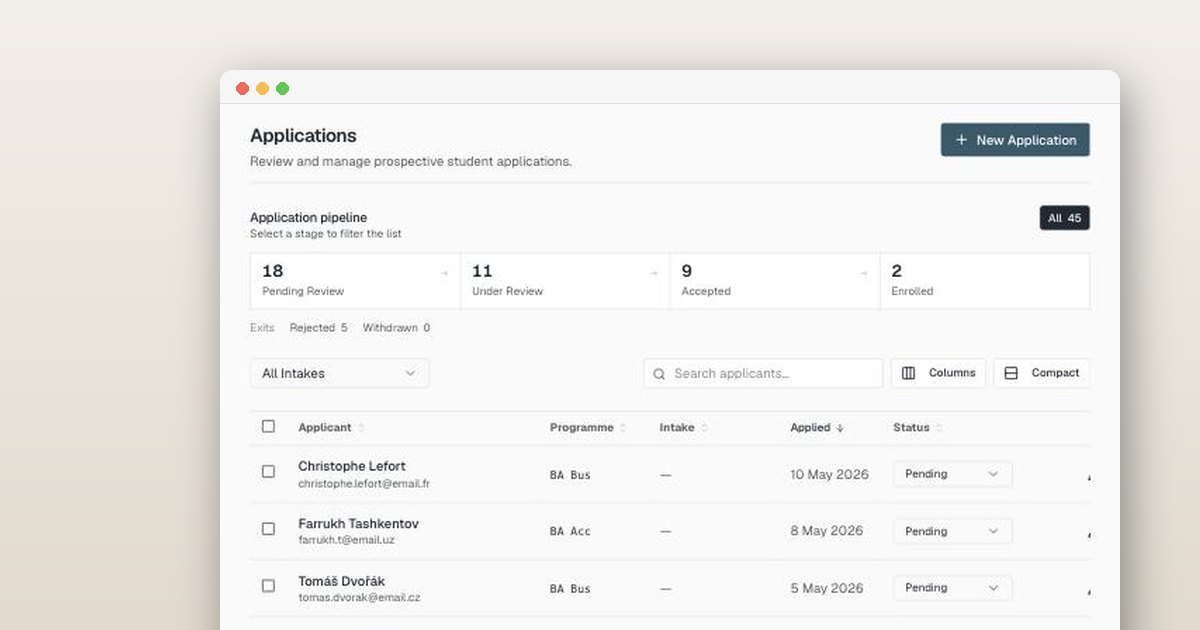Screen dimensions: 1200x630
Task: Sort by Status column header
Action: pyautogui.click(x=911, y=427)
